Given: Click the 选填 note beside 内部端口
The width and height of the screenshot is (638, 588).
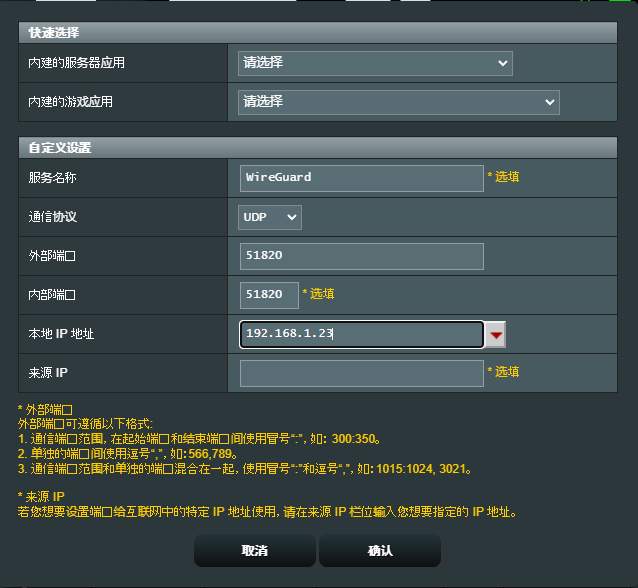Looking at the screenshot, I should 318,294.
